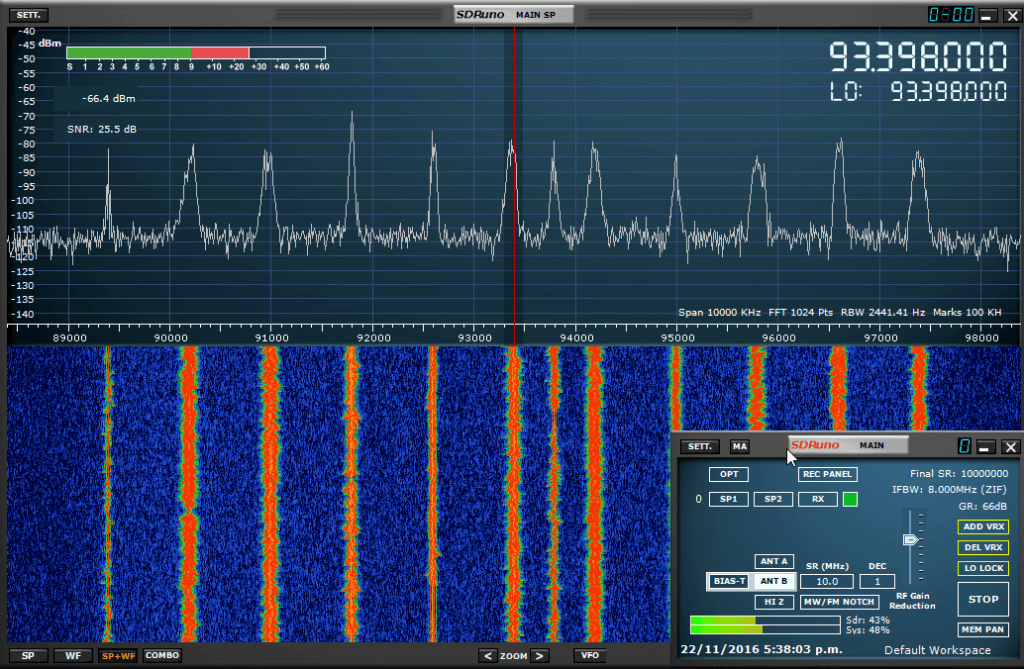Click the green RX status indicator square
The height and width of the screenshot is (669, 1024).
click(850, 498)
